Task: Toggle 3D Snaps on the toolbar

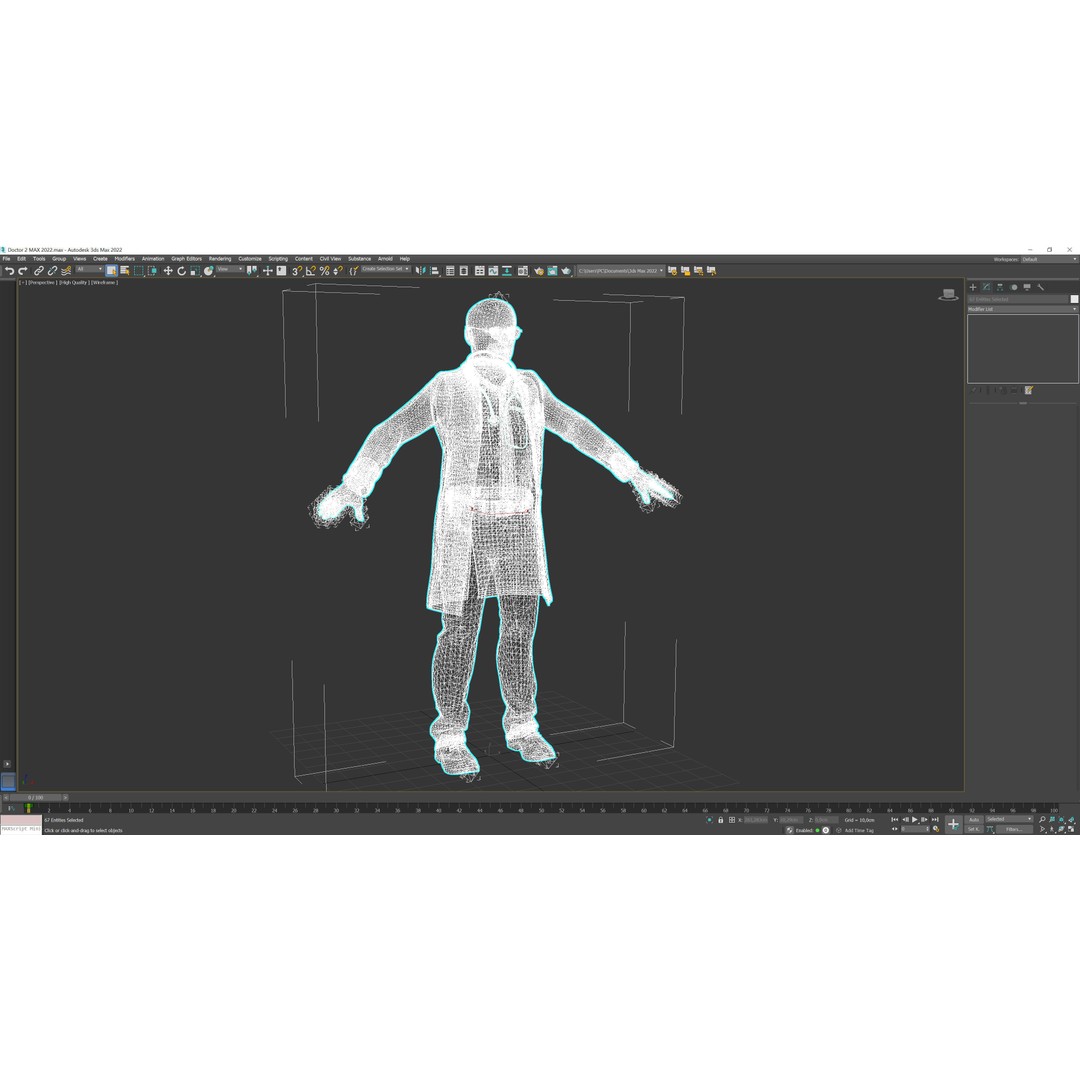Action: click(297, 271)
